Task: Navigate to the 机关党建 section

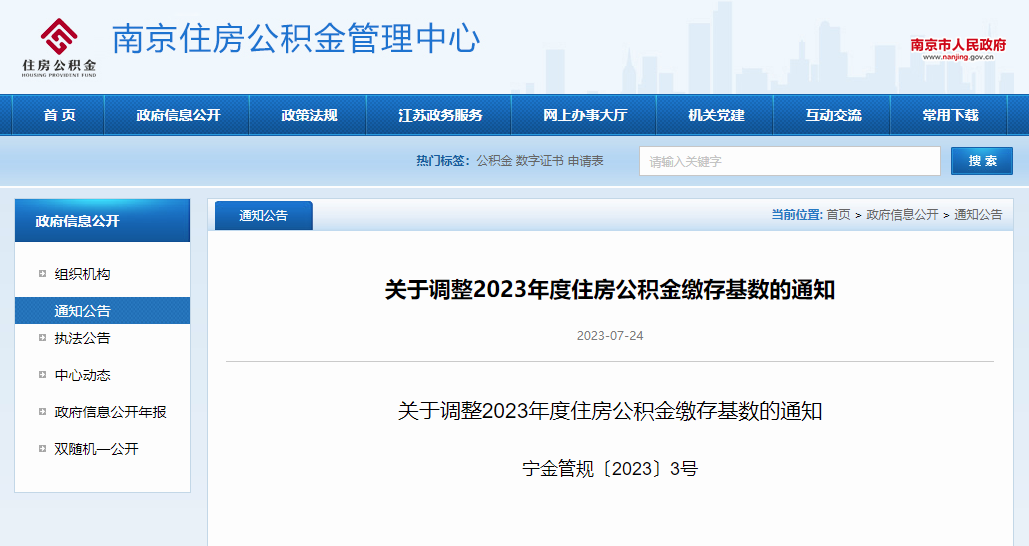Action: click(716, 115)
